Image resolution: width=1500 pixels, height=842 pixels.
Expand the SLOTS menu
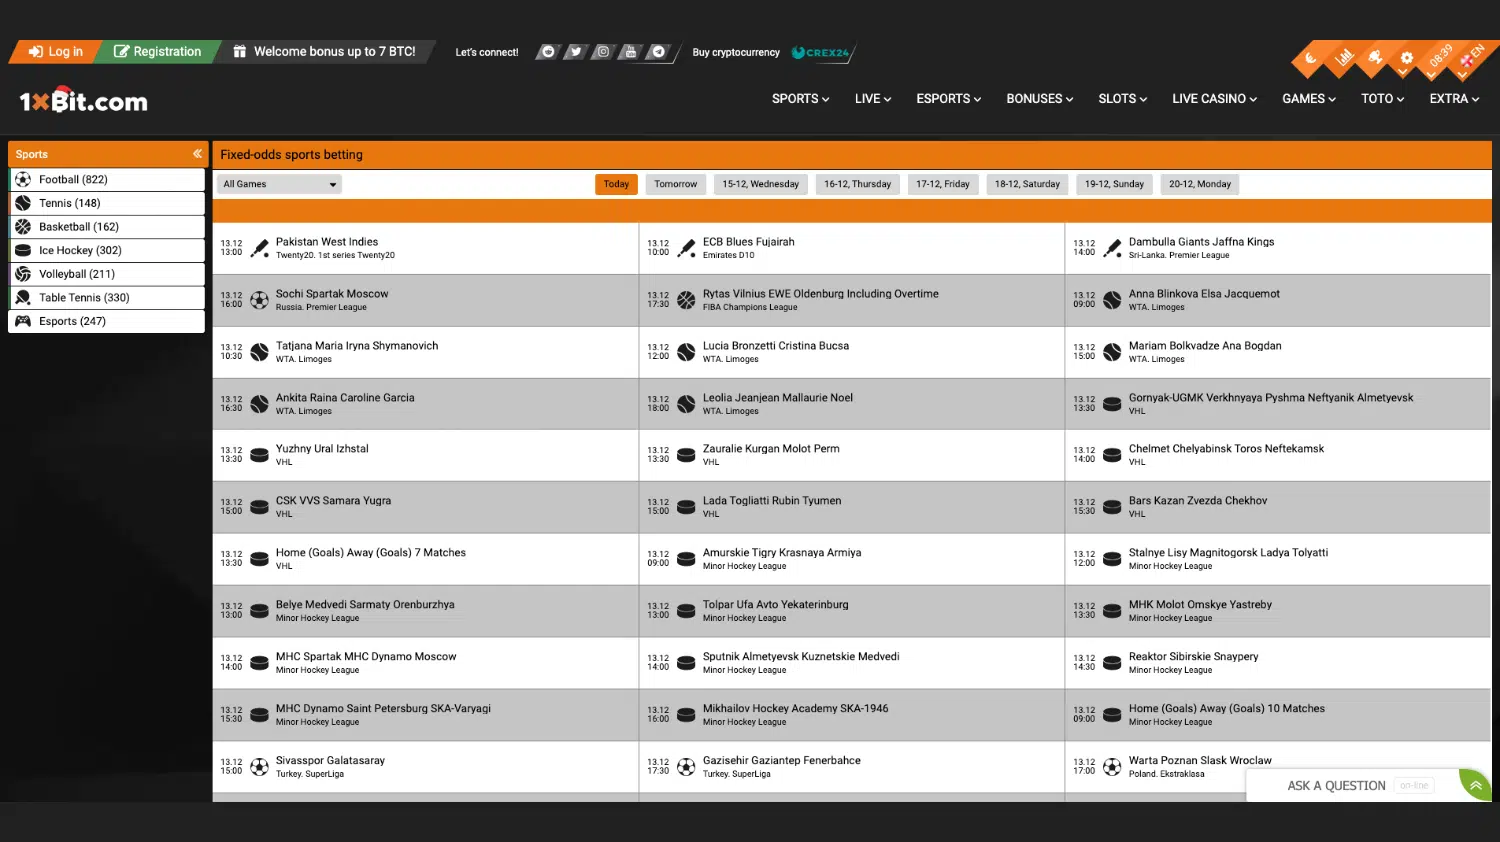coord(1122,99)
